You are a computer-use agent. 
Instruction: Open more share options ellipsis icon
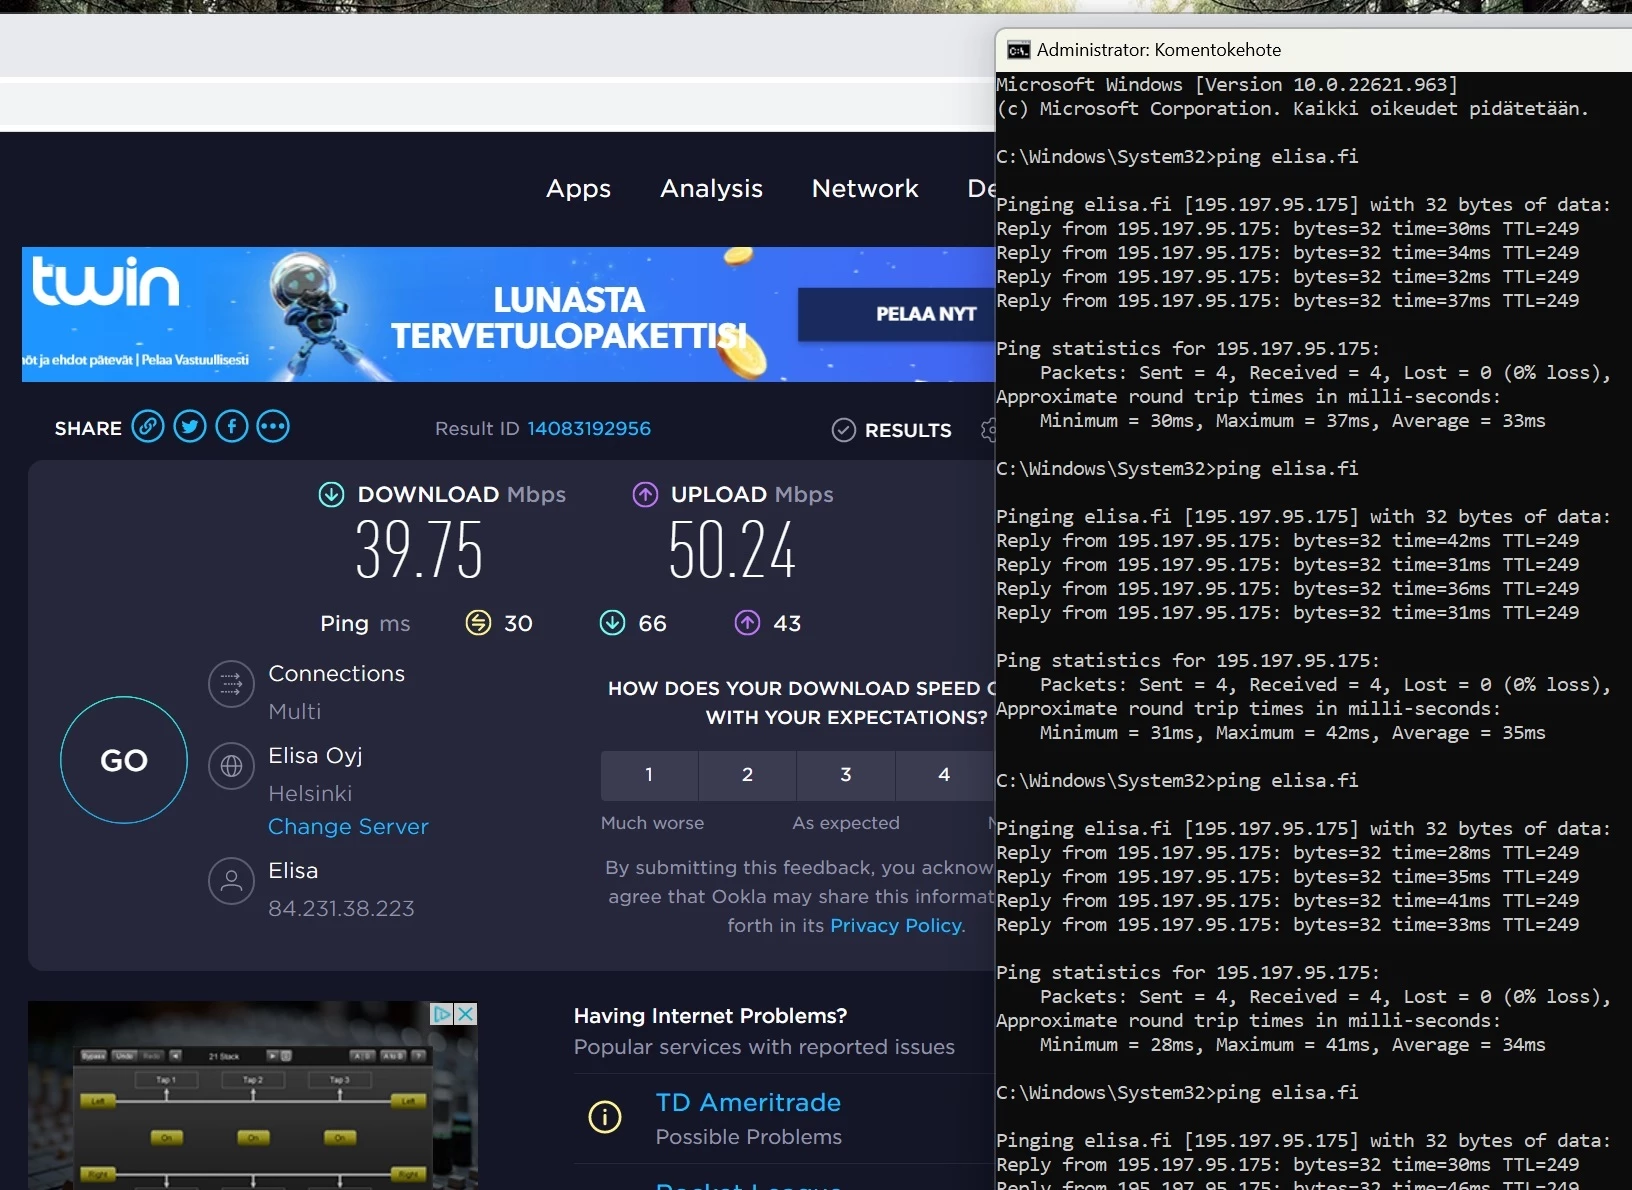273,427
